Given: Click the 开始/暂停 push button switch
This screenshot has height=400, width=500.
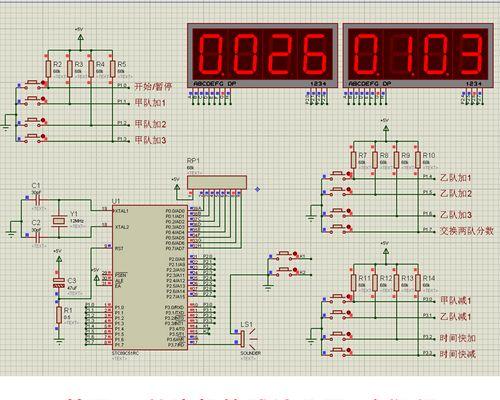Looking at the screenshot, I should (x=33, y=83).
